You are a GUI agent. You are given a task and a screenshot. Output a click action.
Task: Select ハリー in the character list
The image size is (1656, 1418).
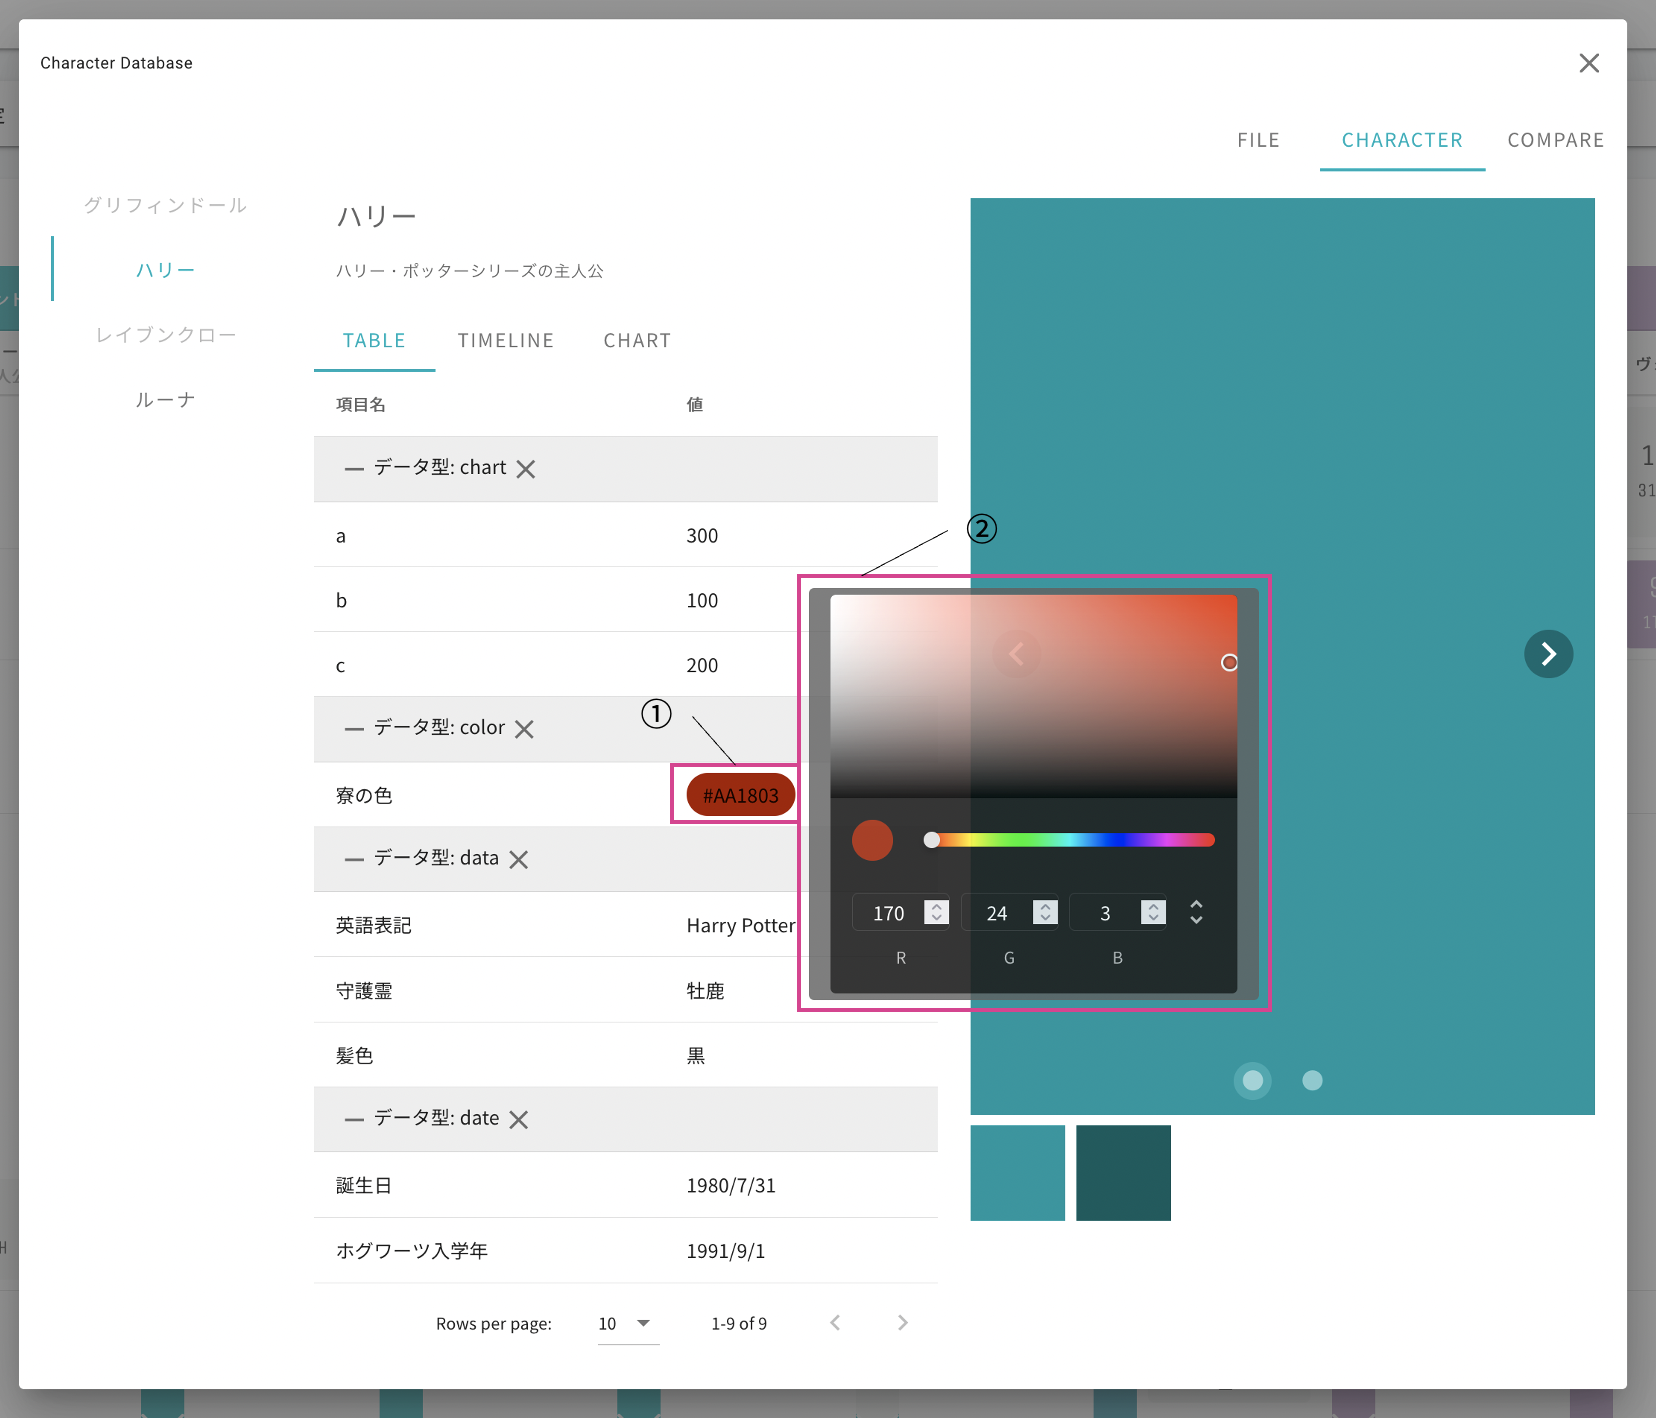pos(165,270)
